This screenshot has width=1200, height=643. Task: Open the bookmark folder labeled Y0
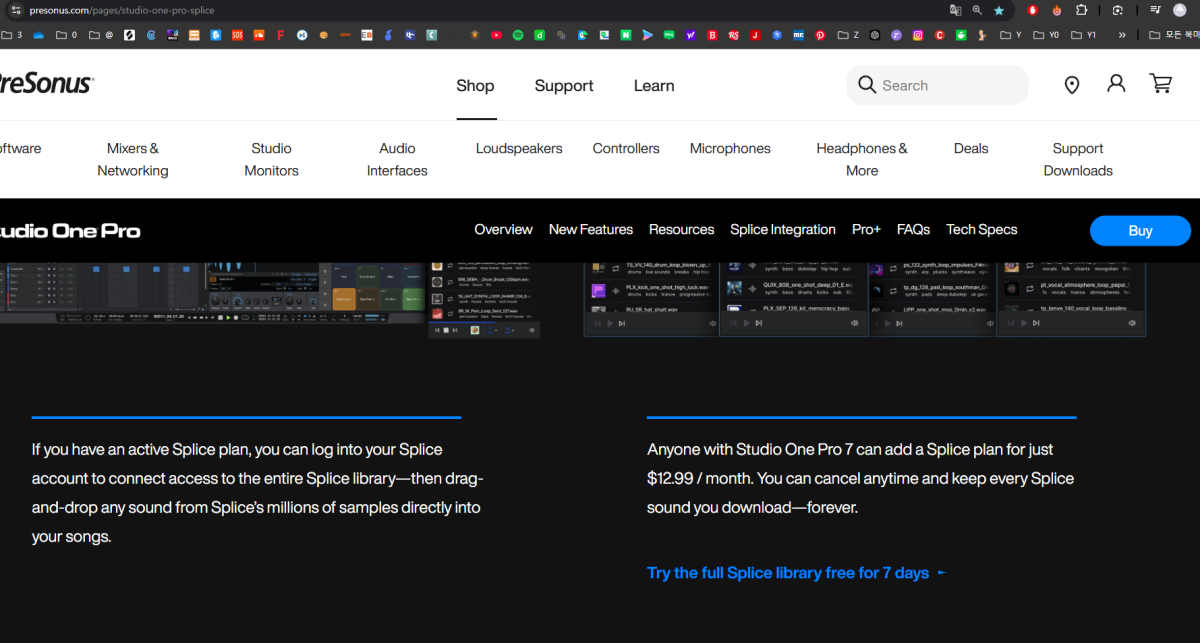(x=1047, y=35)
